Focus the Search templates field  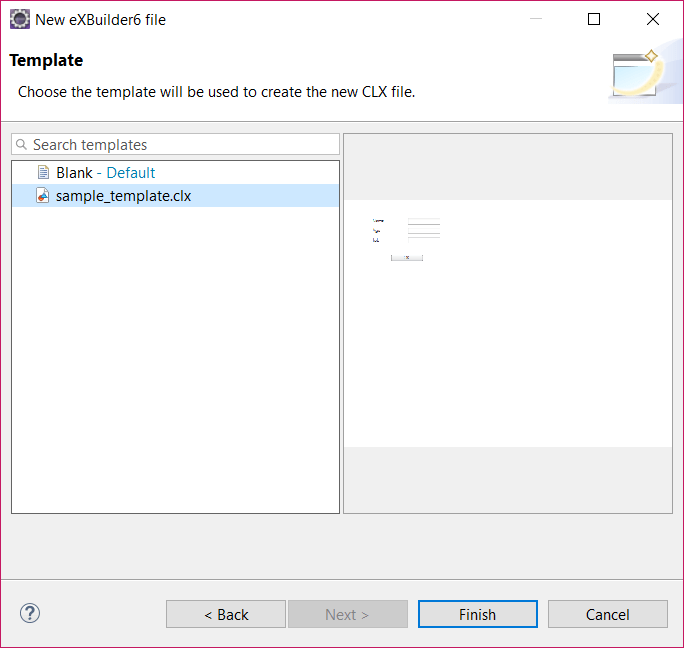pos(180,145)
